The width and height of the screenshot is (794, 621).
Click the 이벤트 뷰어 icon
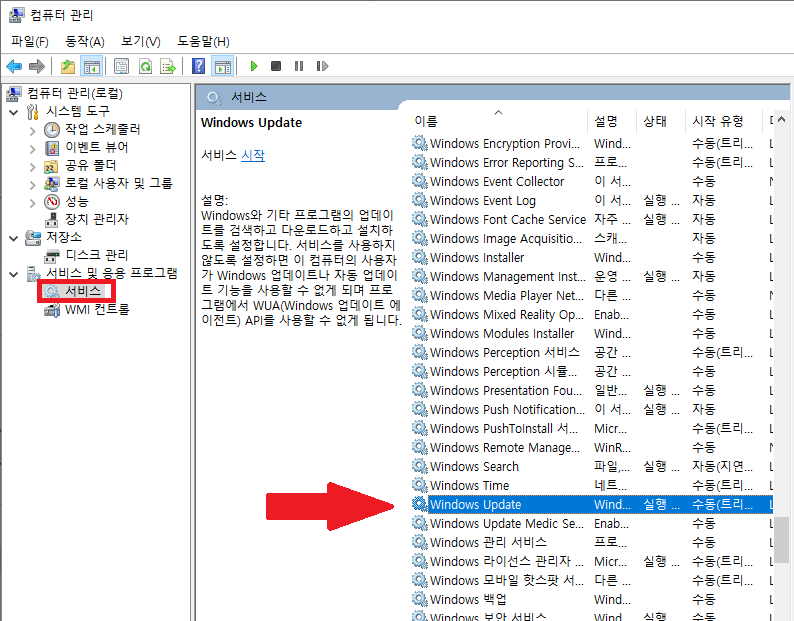[52, 148]
